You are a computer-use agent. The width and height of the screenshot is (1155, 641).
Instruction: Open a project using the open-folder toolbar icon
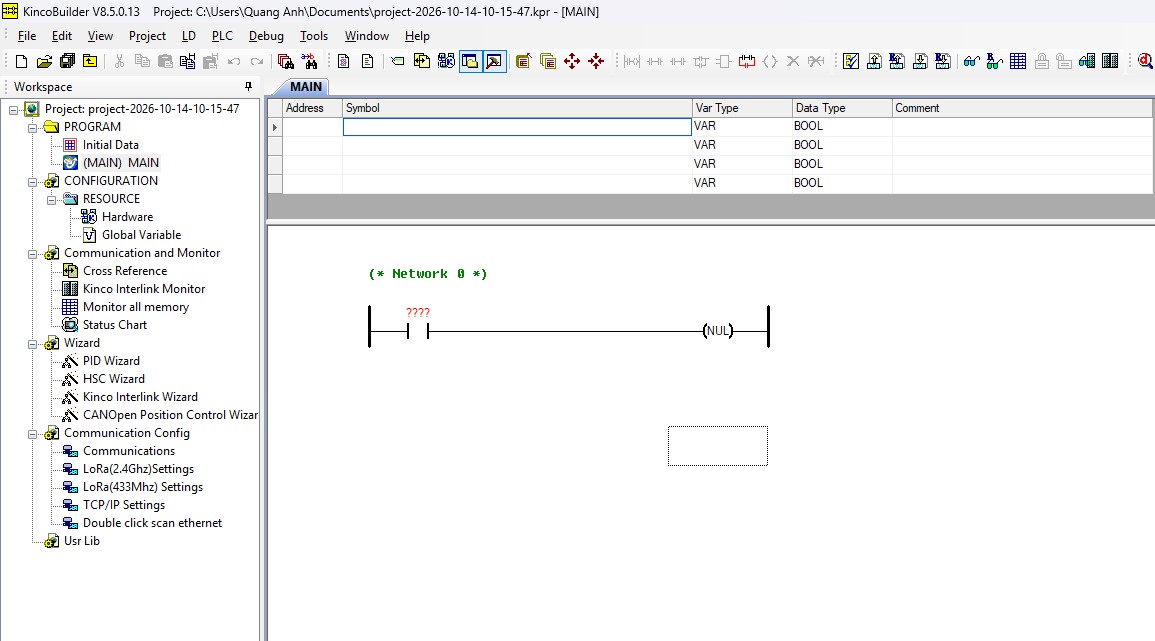[44, 61]
